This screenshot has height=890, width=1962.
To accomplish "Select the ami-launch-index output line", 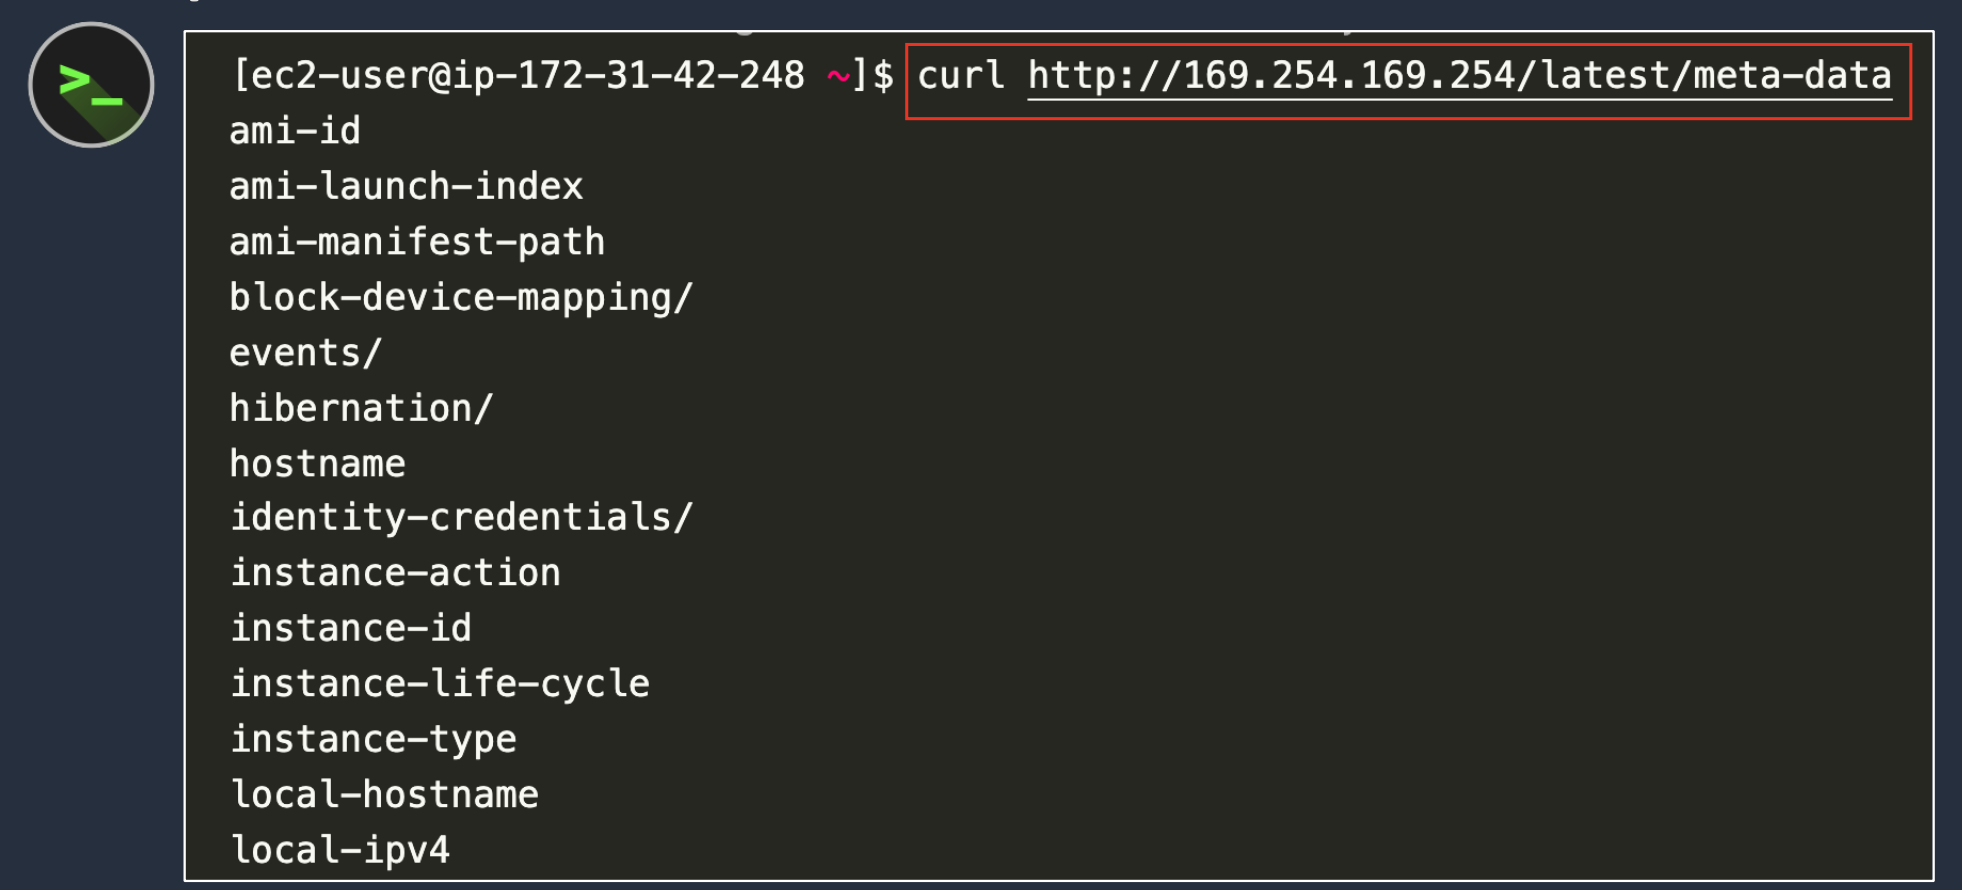I will click(x=406, y=187).
